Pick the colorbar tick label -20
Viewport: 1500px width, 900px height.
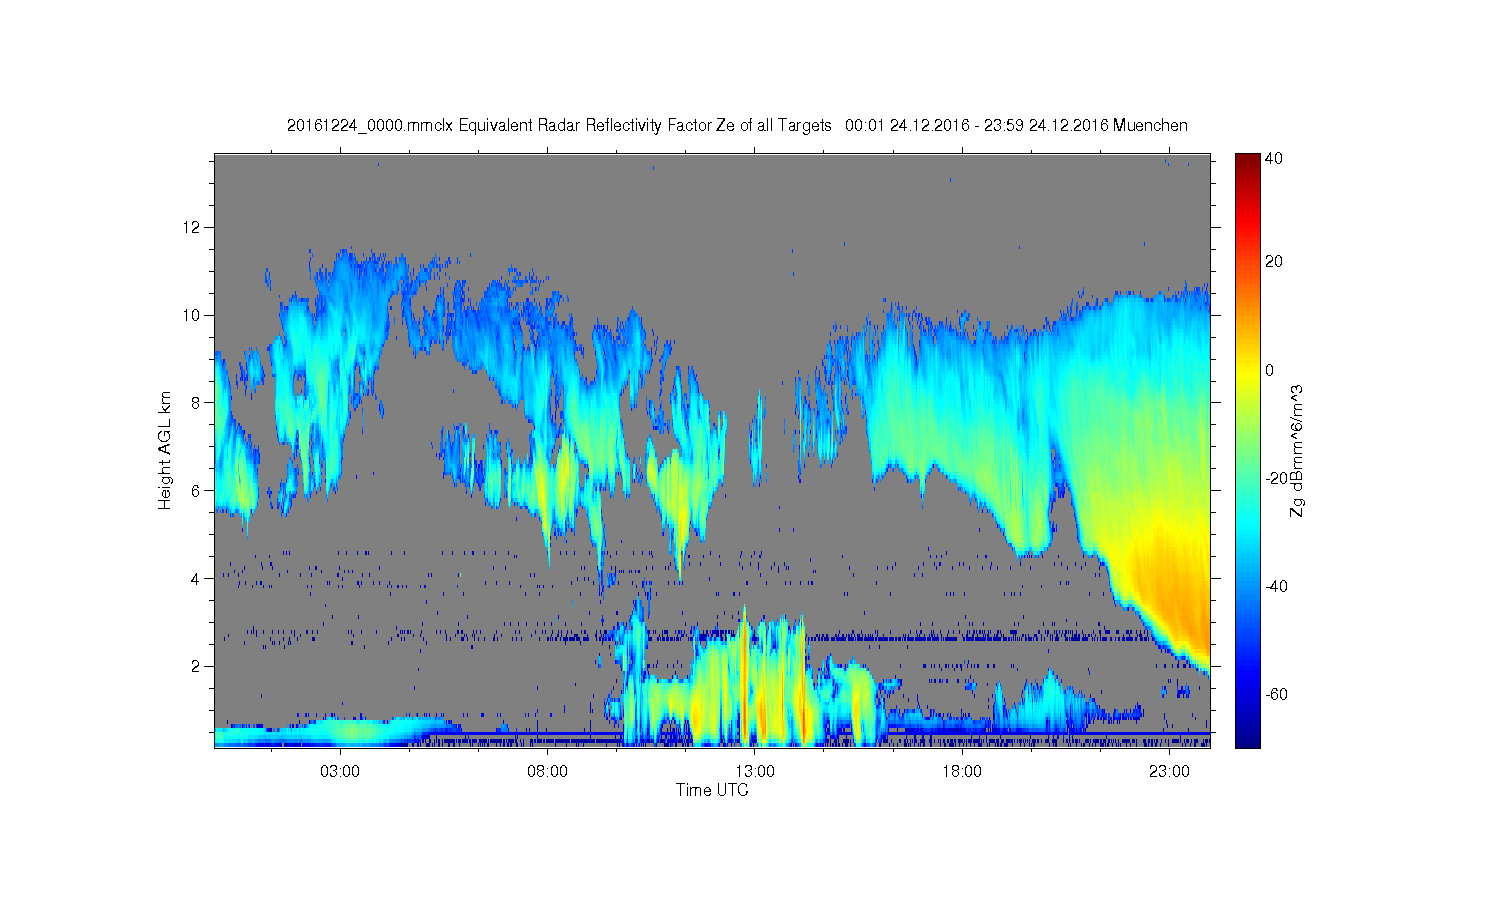pyautogui.click(x=1276, y=478)
